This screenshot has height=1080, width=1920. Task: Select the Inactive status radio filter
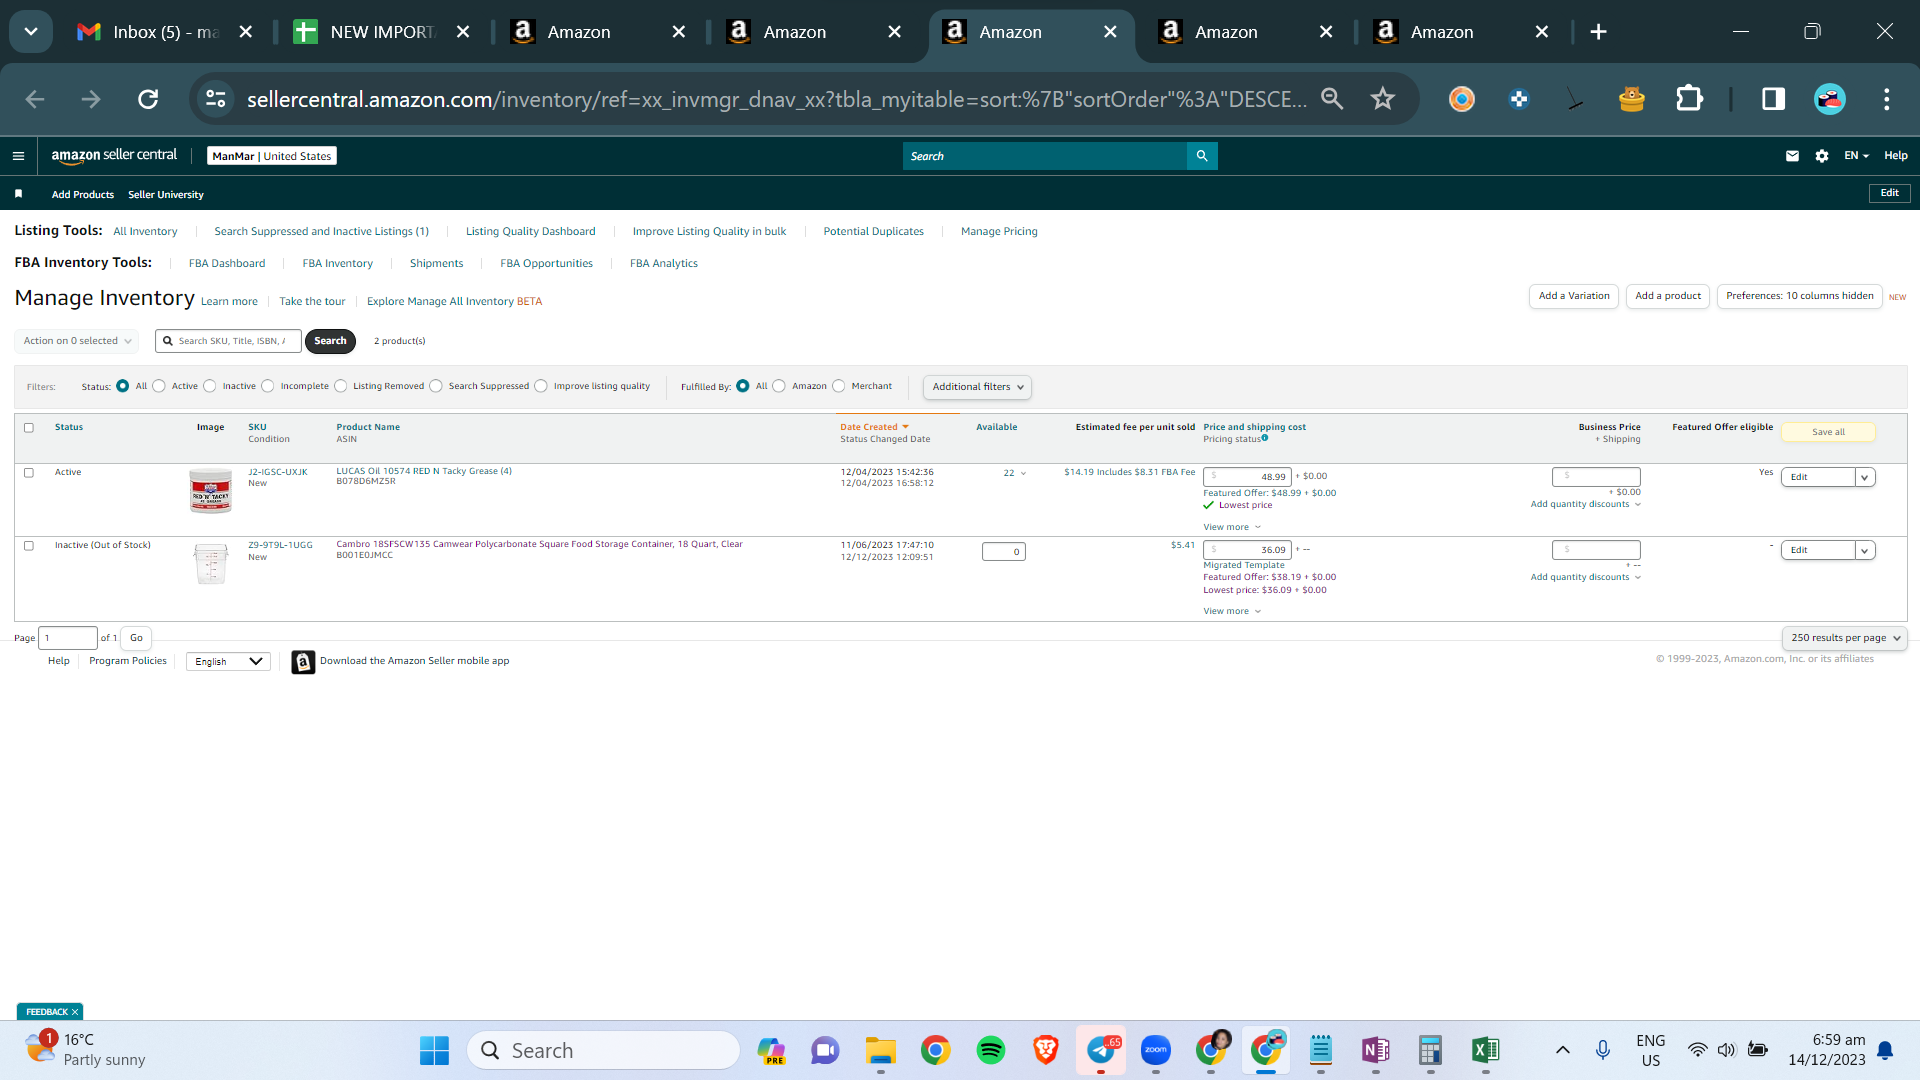tap(210, 386)
